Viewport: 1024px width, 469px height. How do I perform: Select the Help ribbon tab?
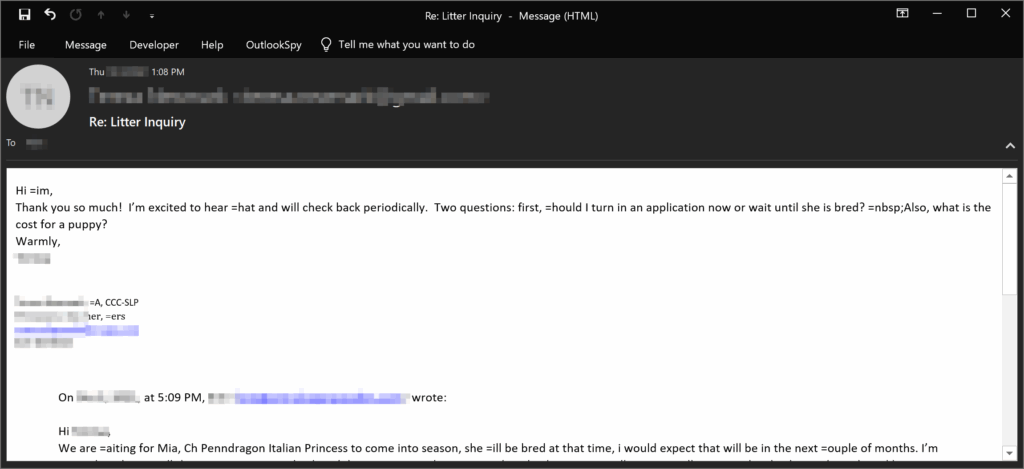212,45
